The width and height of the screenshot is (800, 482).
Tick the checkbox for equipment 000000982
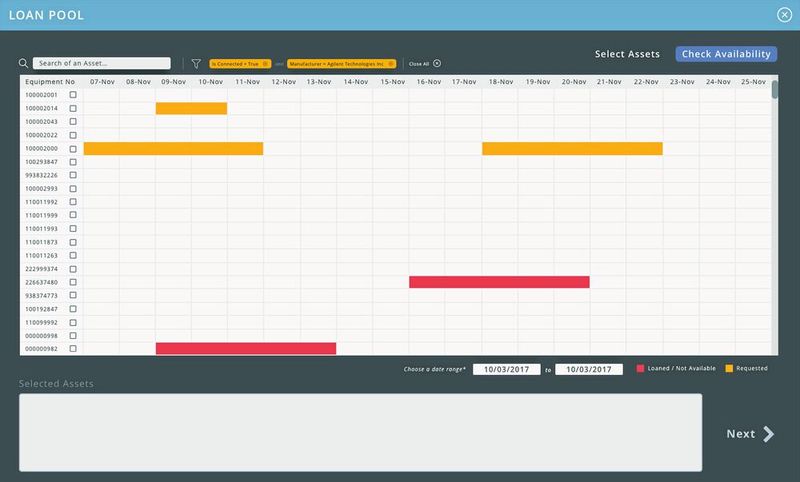[73, 349]
